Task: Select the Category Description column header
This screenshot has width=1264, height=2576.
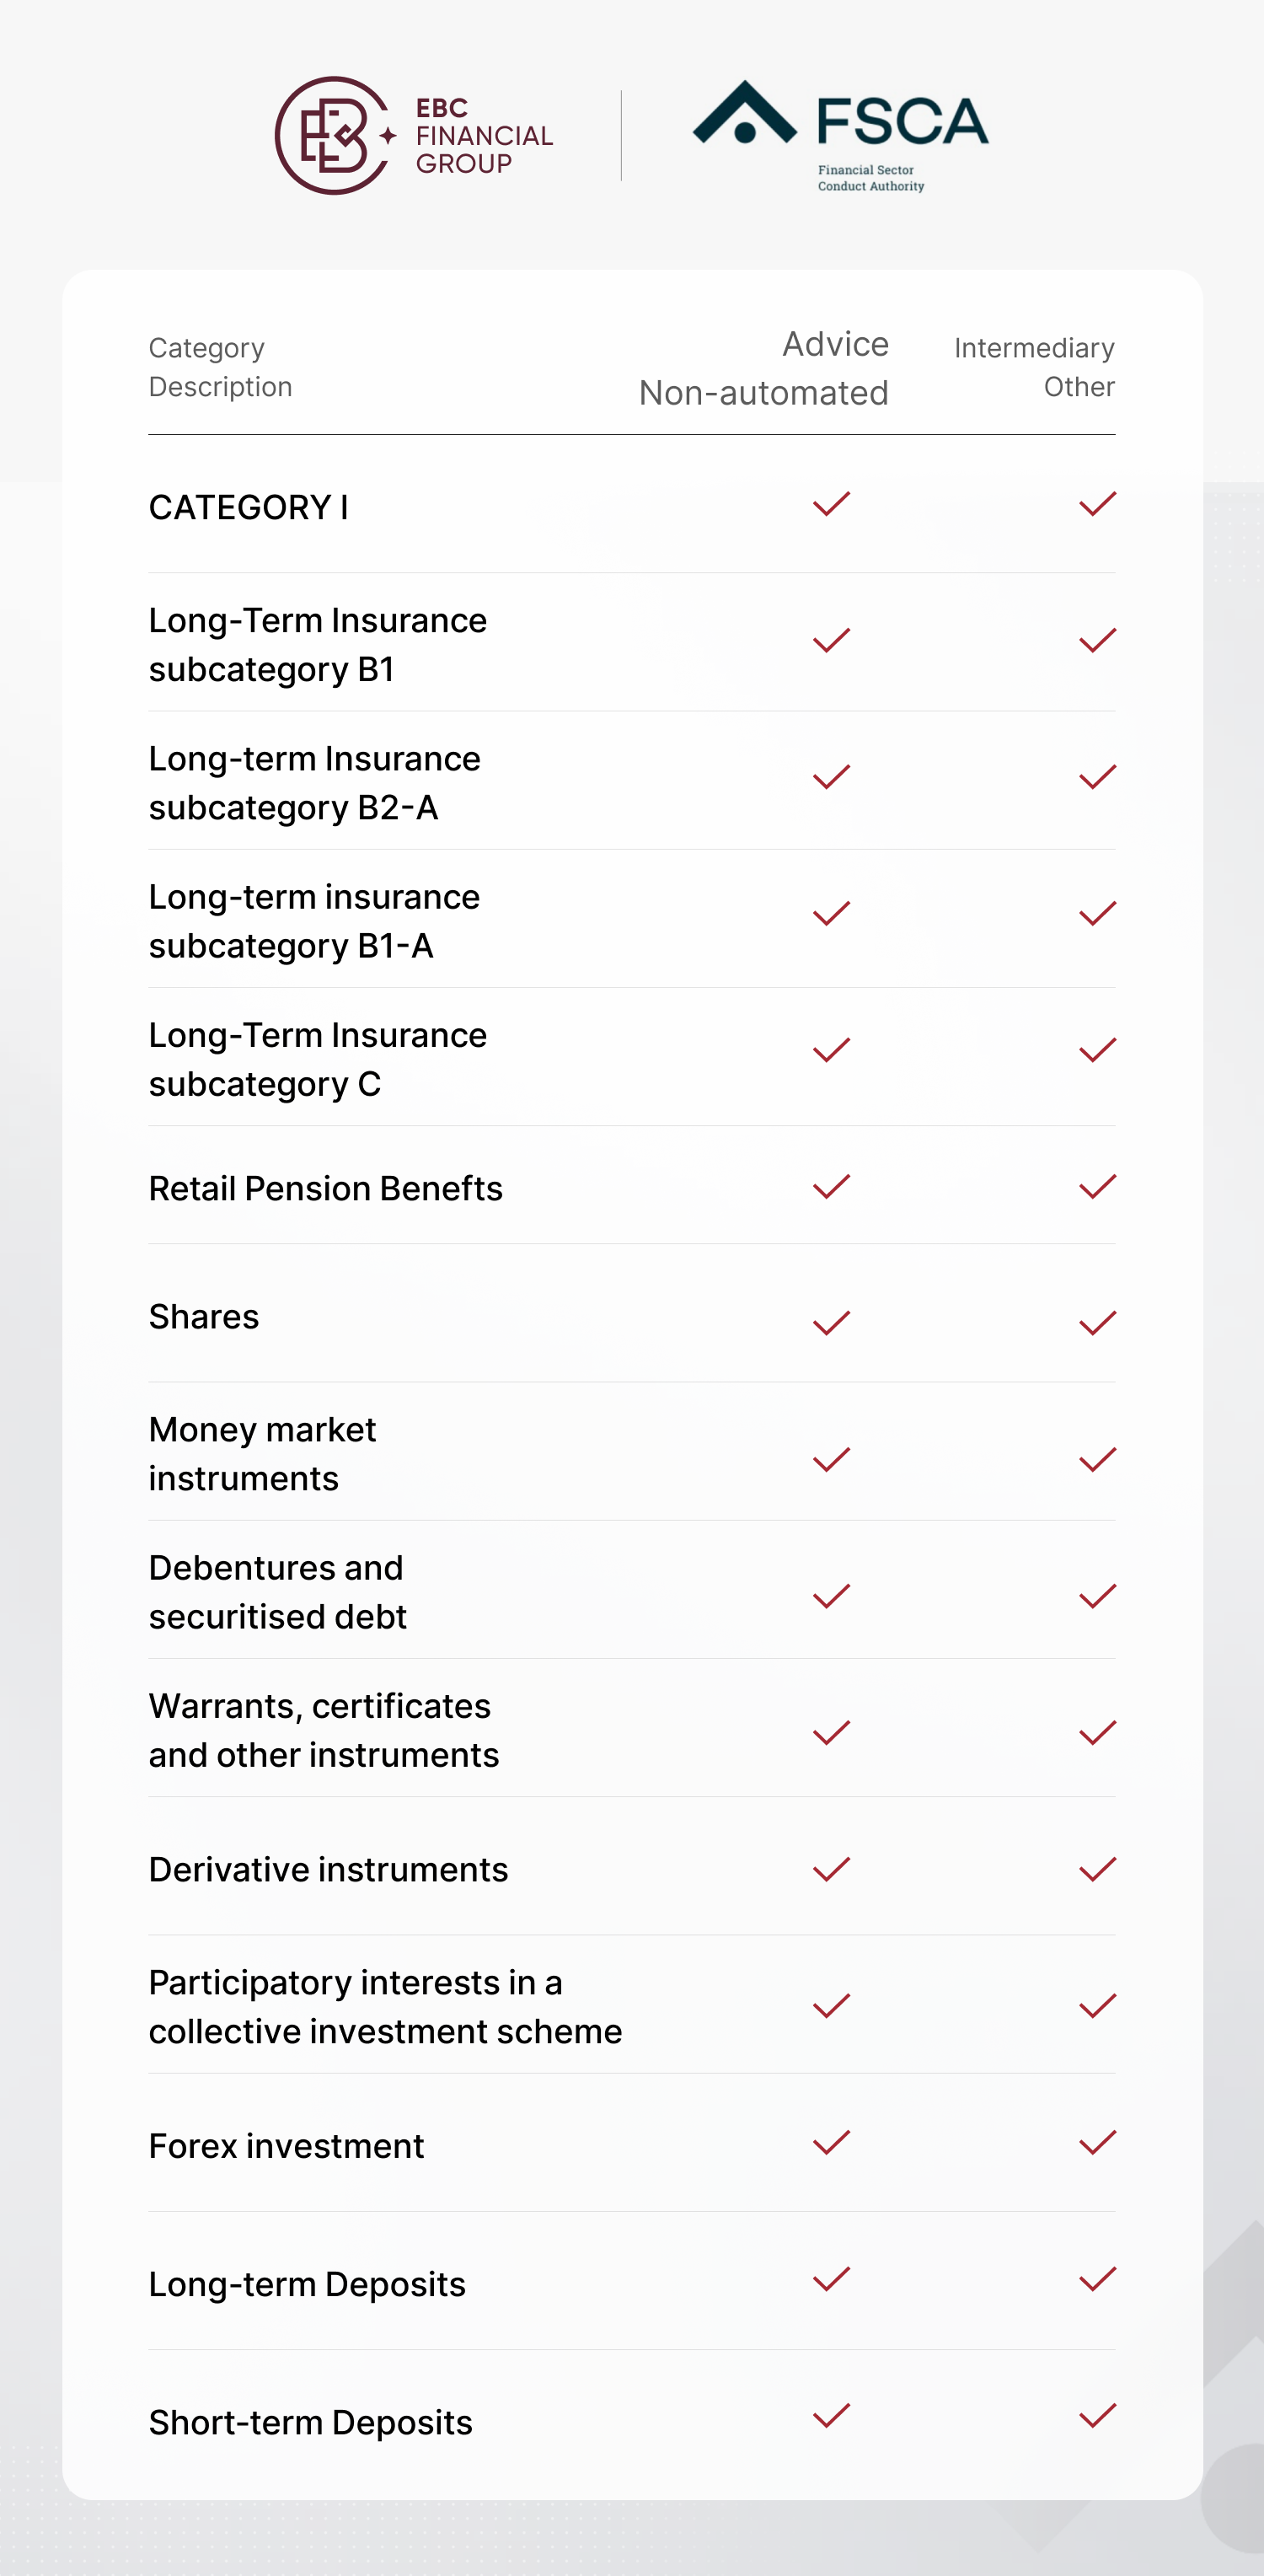Action: (220, 367)
